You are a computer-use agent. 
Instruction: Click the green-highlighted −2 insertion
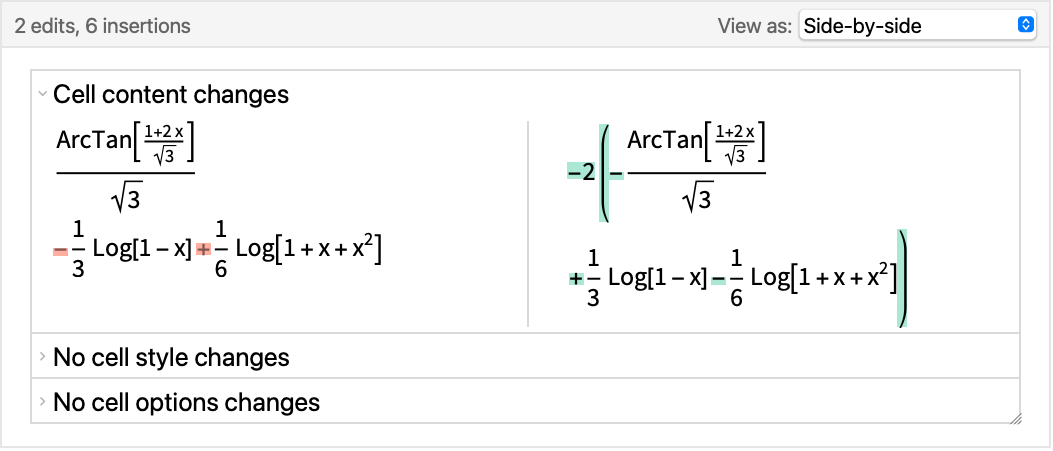tap(581, 174)
